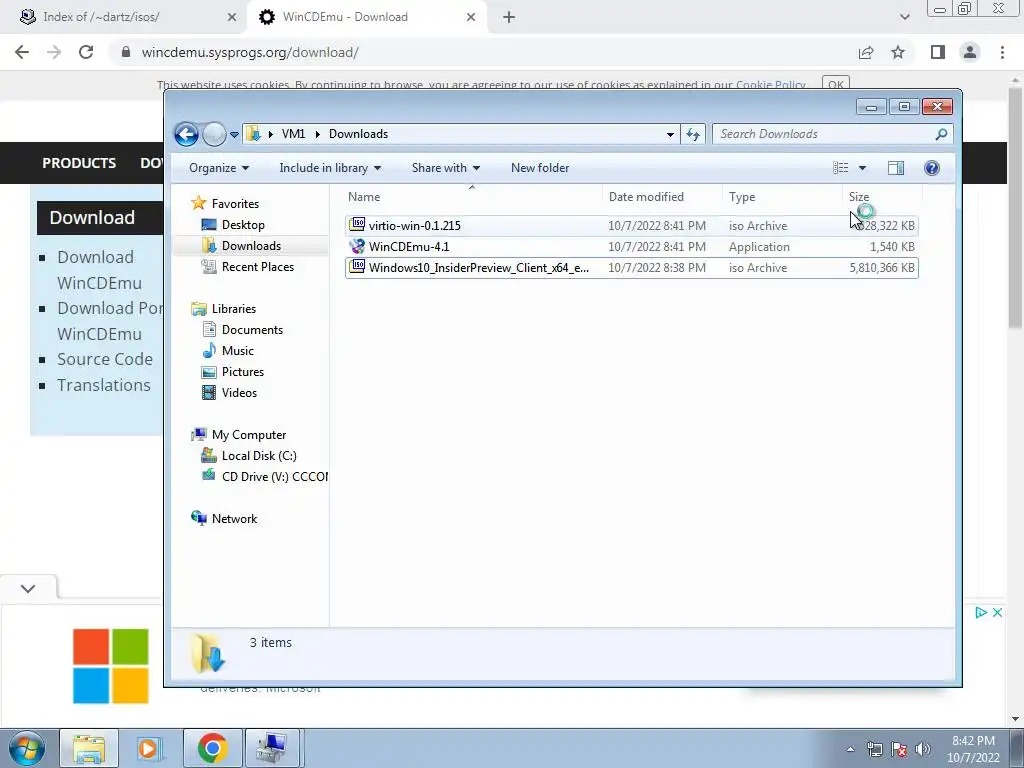Toggle the preview pane button

click(x=896, y=168)
